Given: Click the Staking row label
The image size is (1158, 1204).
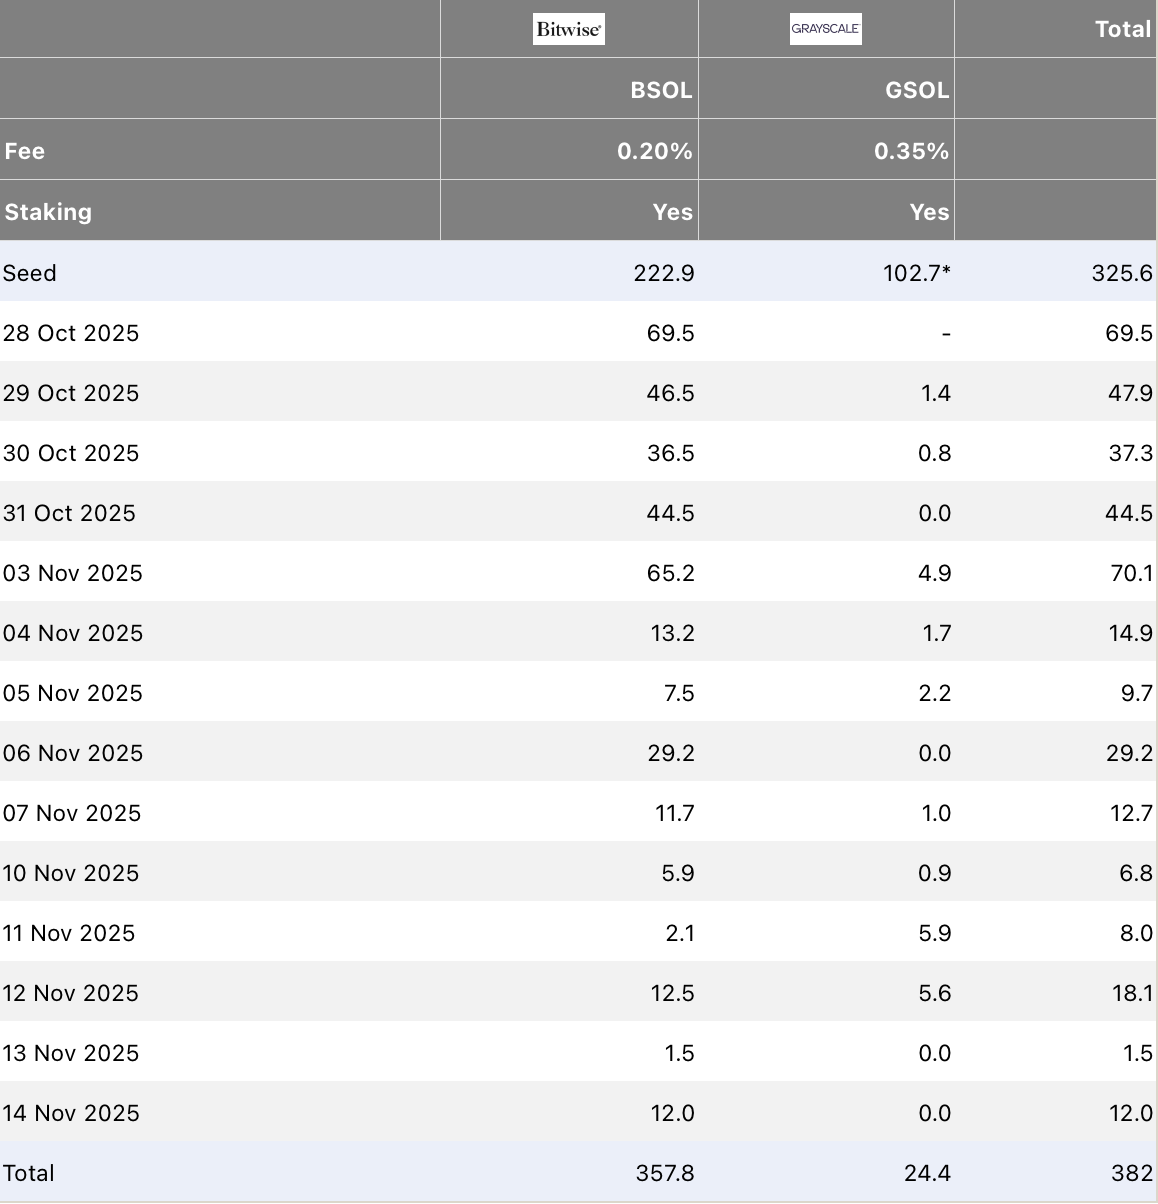Looking at the screenshot, I should [48, 212].
